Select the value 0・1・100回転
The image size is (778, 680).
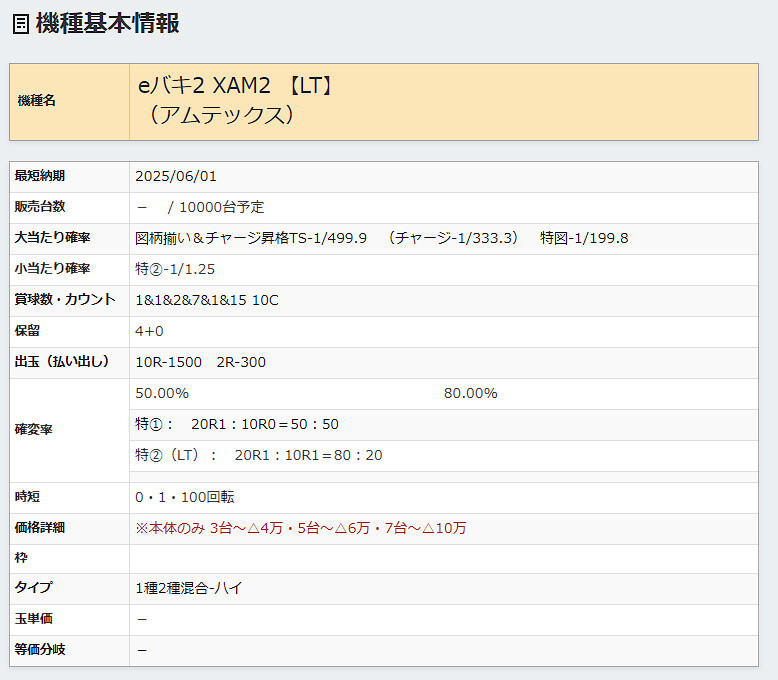point(185,497)
